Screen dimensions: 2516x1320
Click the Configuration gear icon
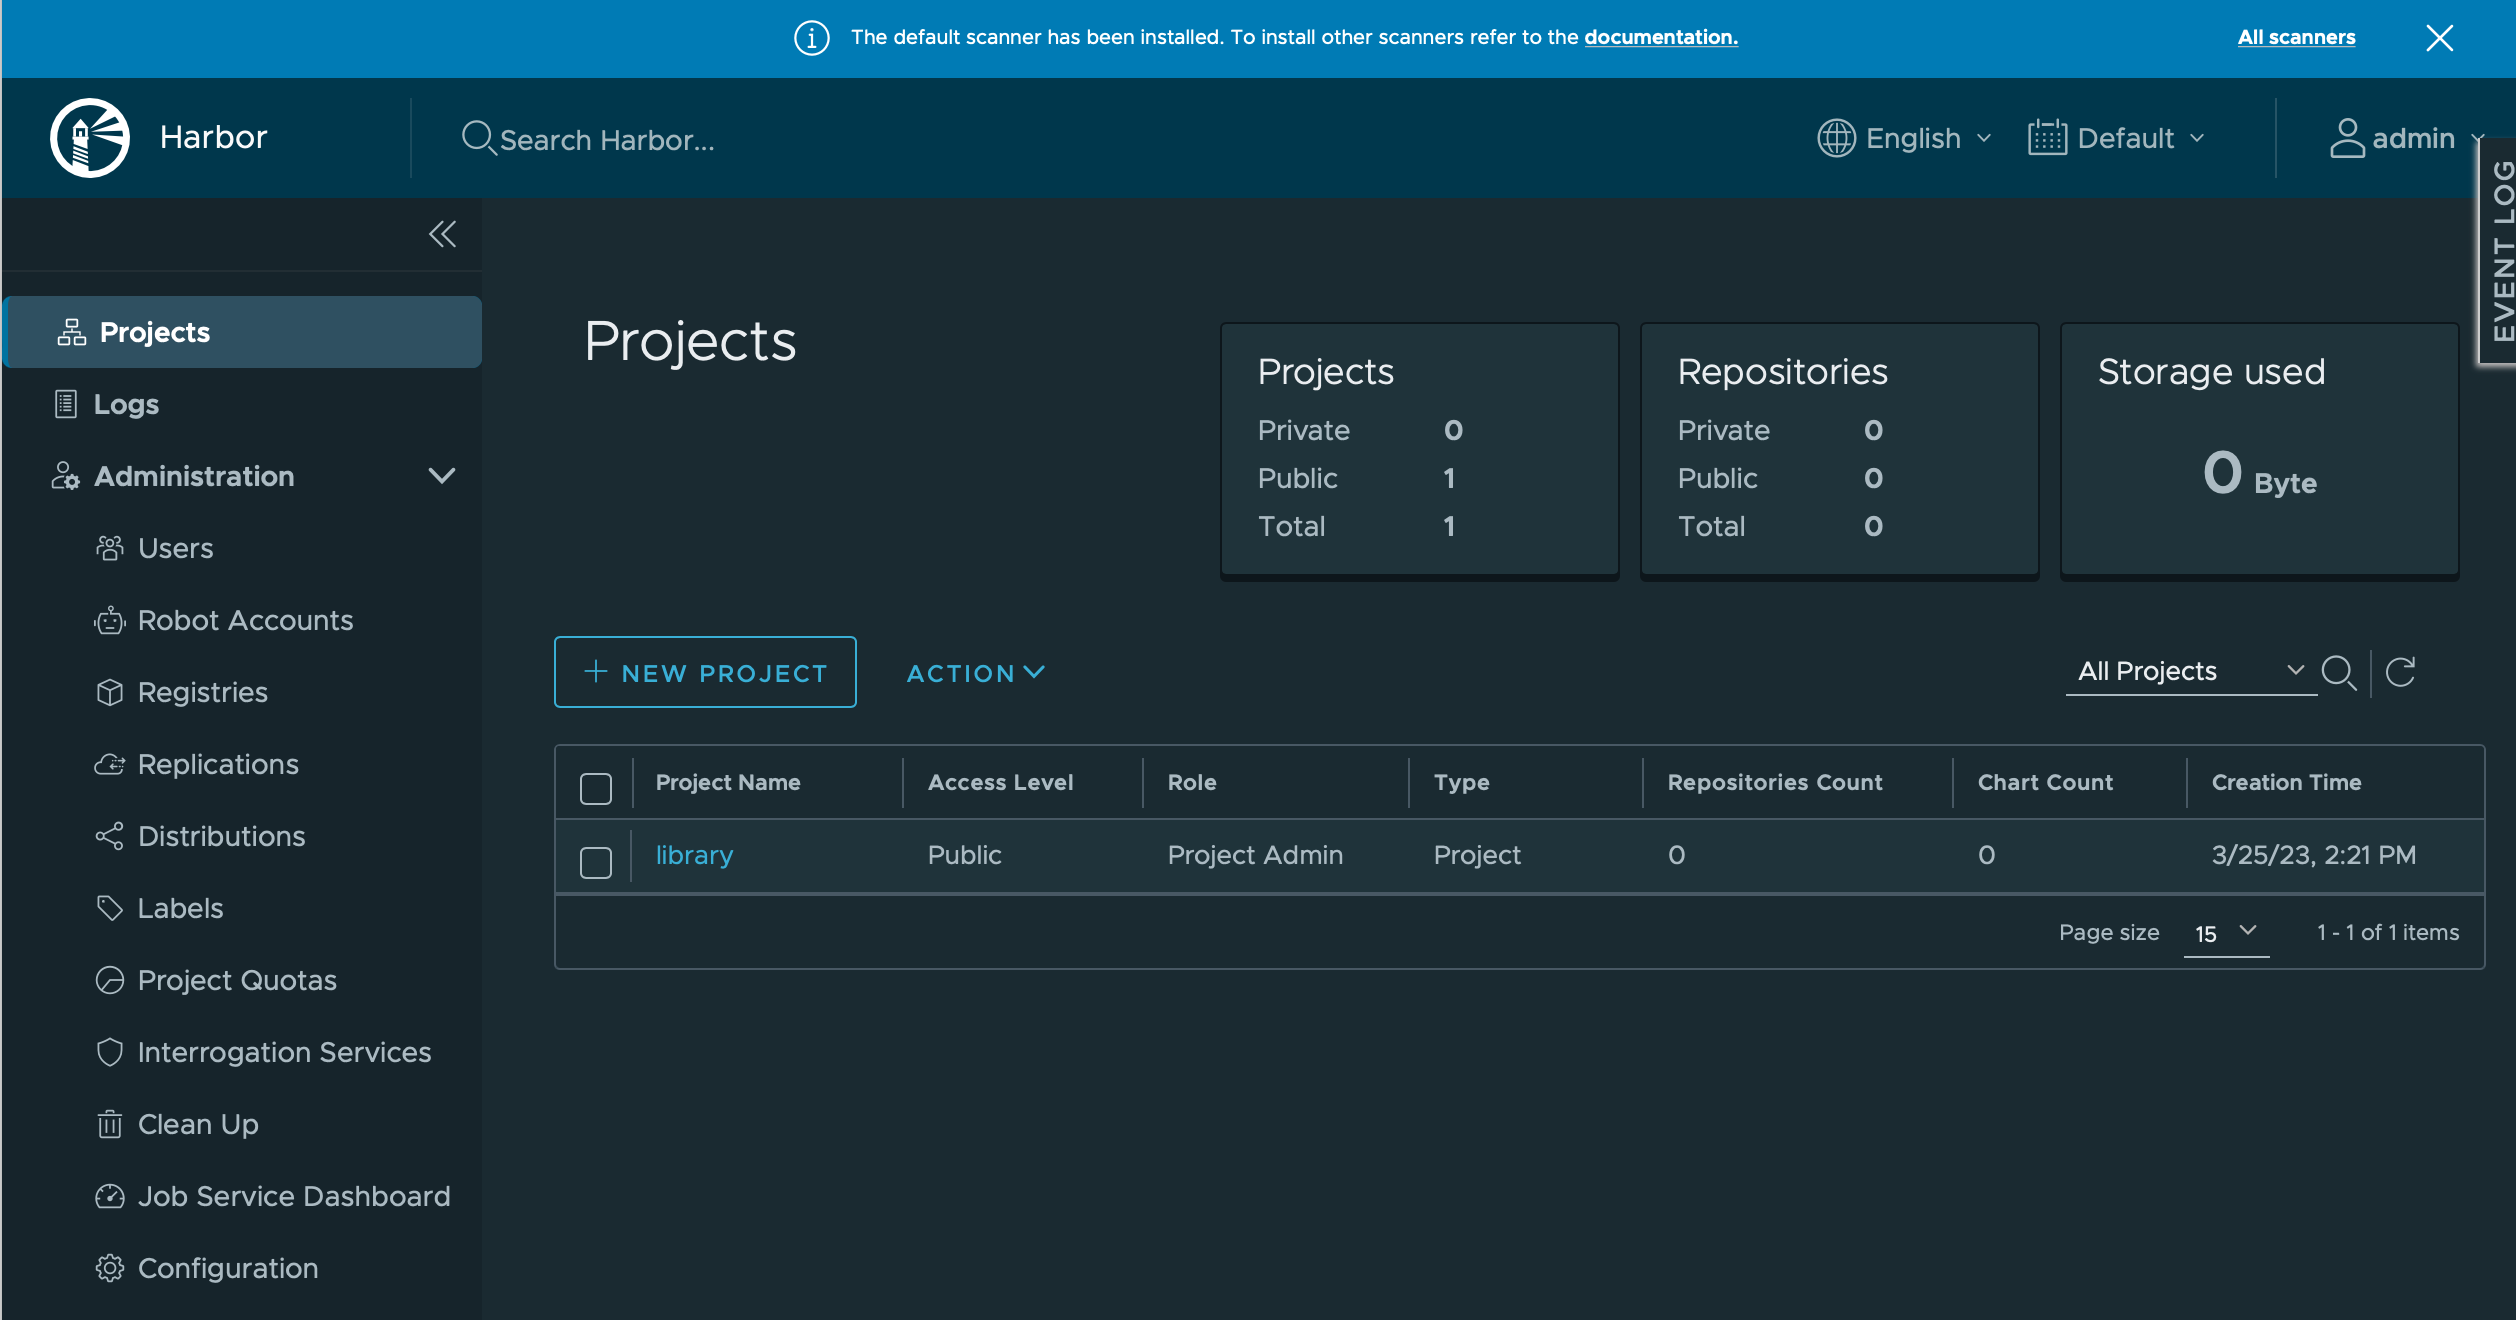coord(110,1268)
